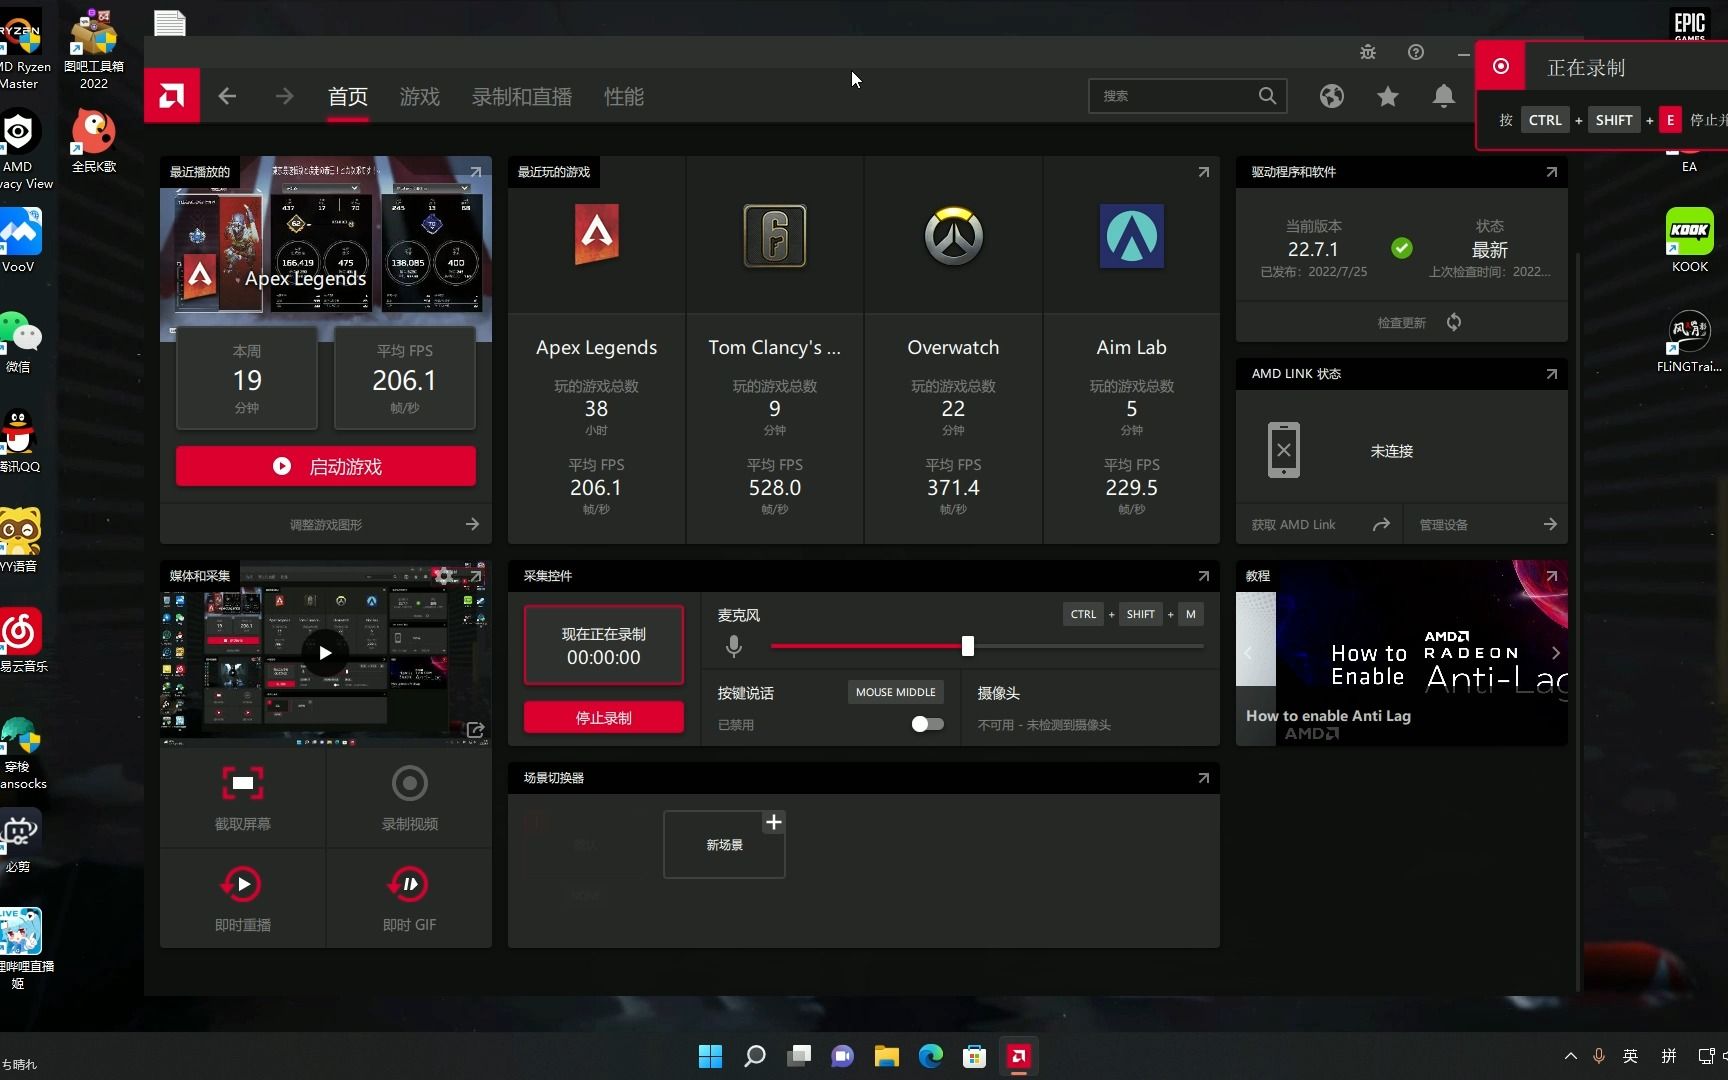The image size is (1728, 1080).
Task: Open media capture settings gear
Action: pos(445,576)
